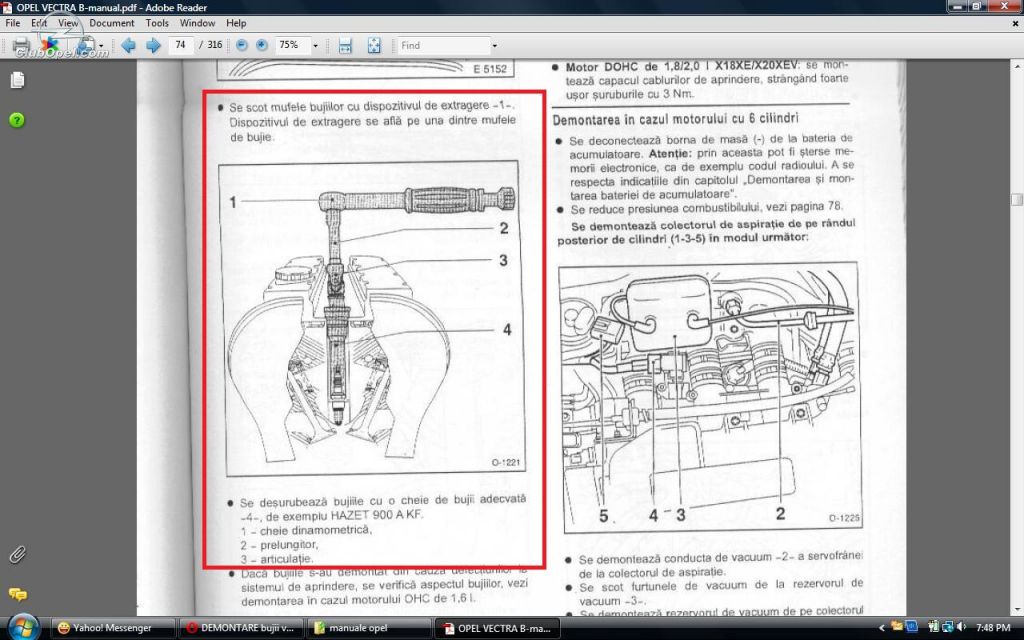Open the Help menu
Viewport: 1024px width, 640px height.
[x=236, y=23]
